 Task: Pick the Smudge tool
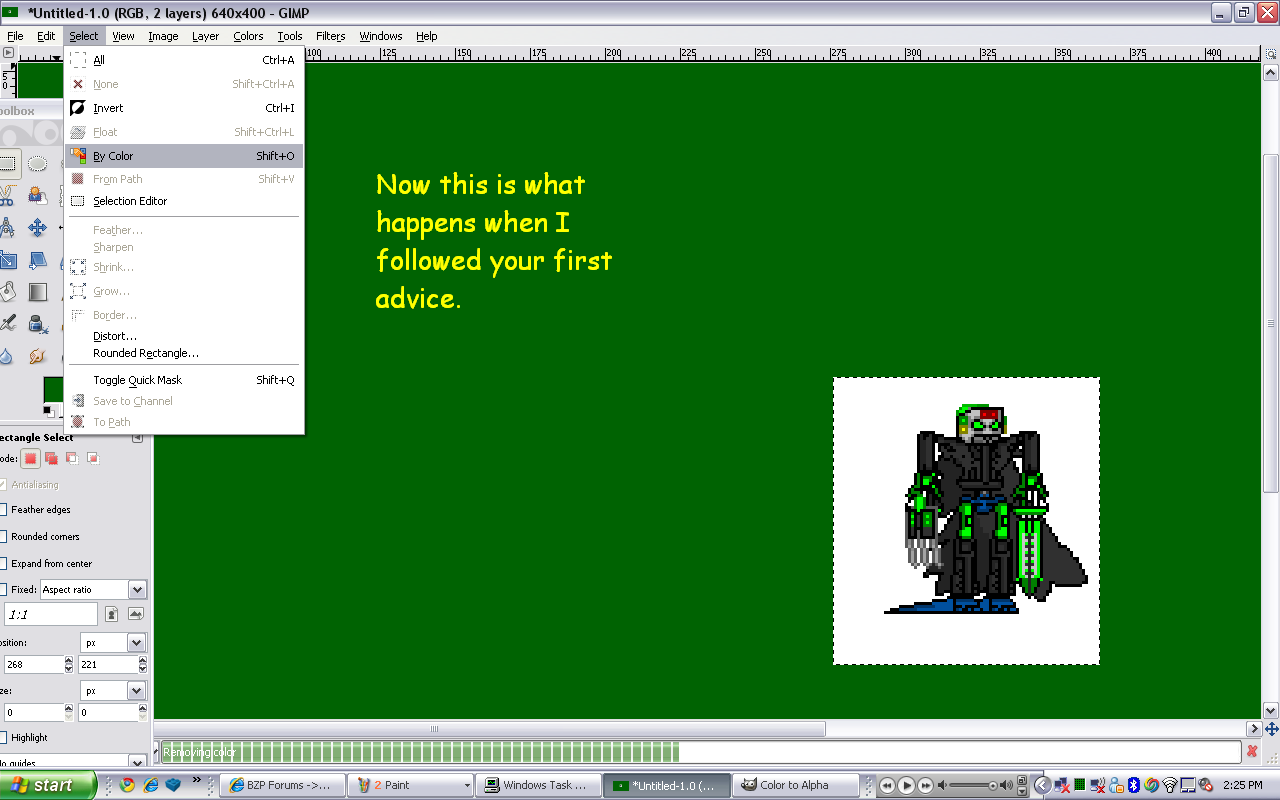coord(38,356)
